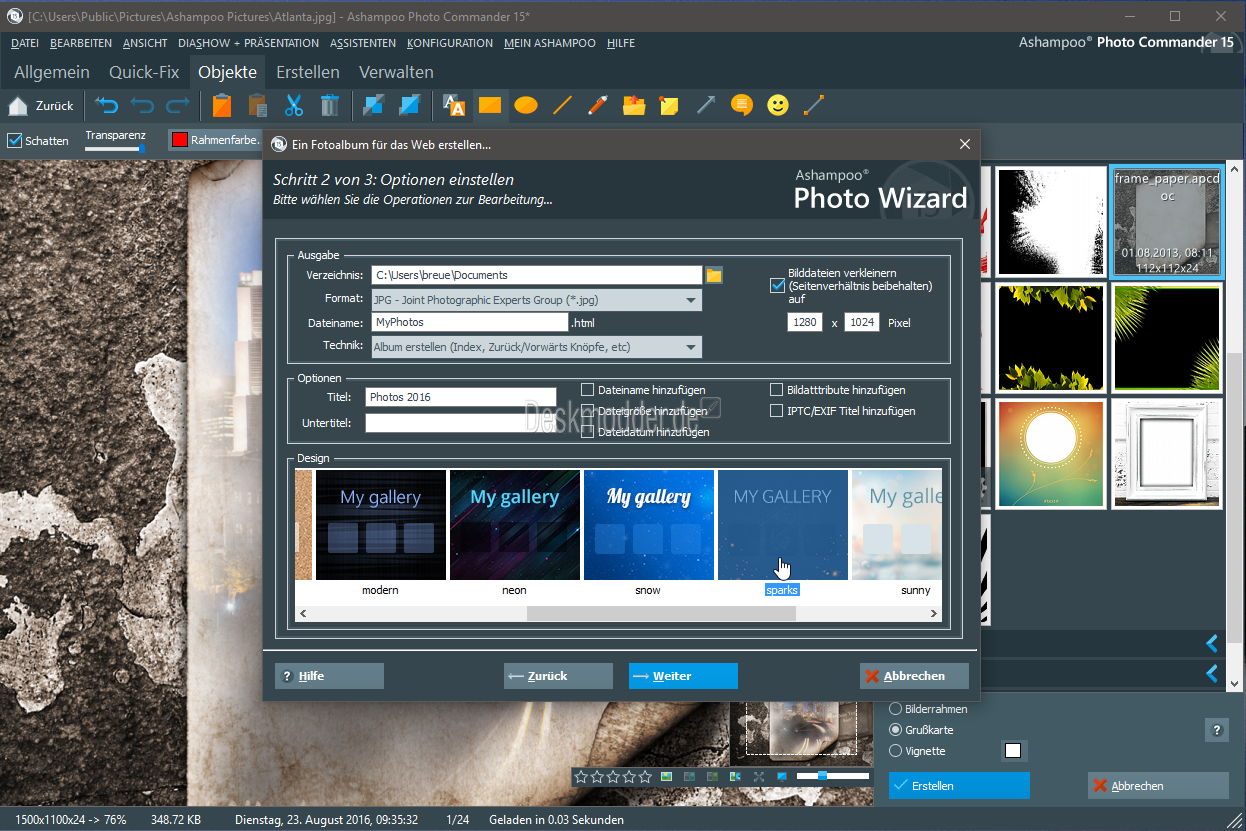Click the paste clipboard icon
Screen dimensions: 1246x831
point(222,105)
